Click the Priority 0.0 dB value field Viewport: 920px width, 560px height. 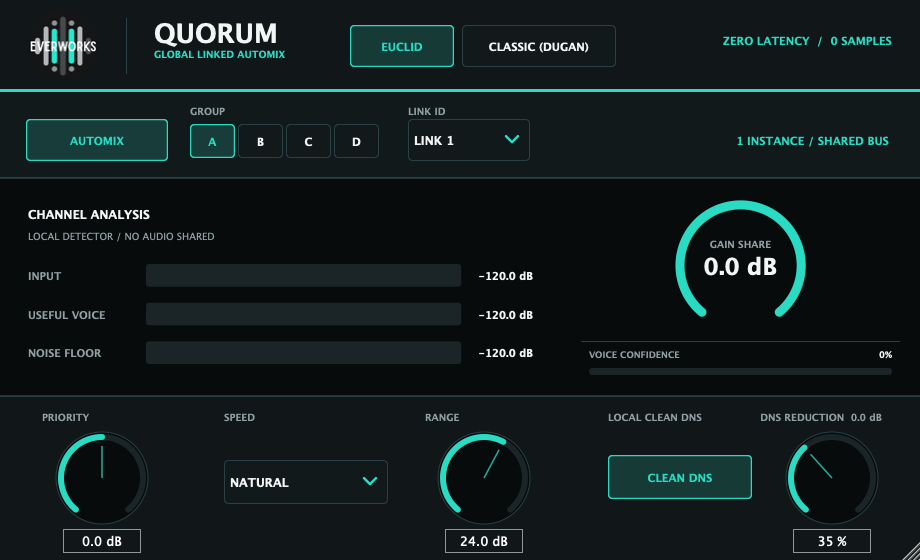coord(102,541)
